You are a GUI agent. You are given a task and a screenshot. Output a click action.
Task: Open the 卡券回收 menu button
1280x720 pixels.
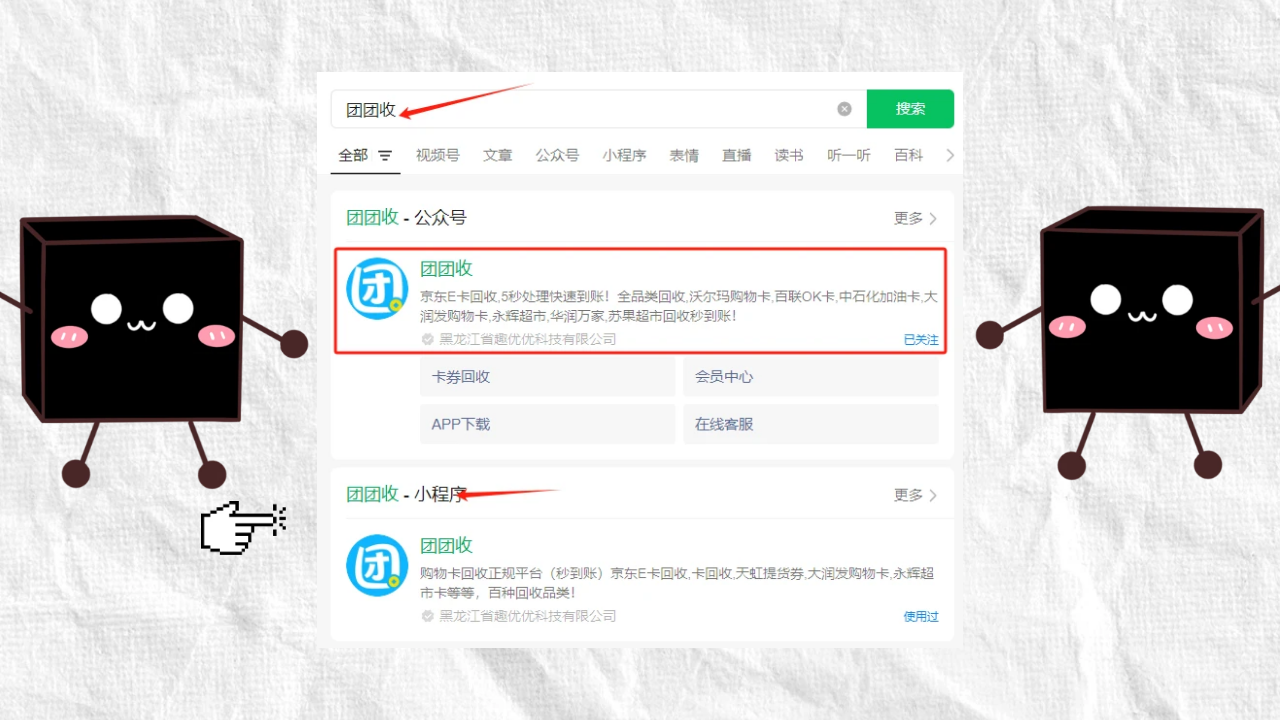point(548,377)
